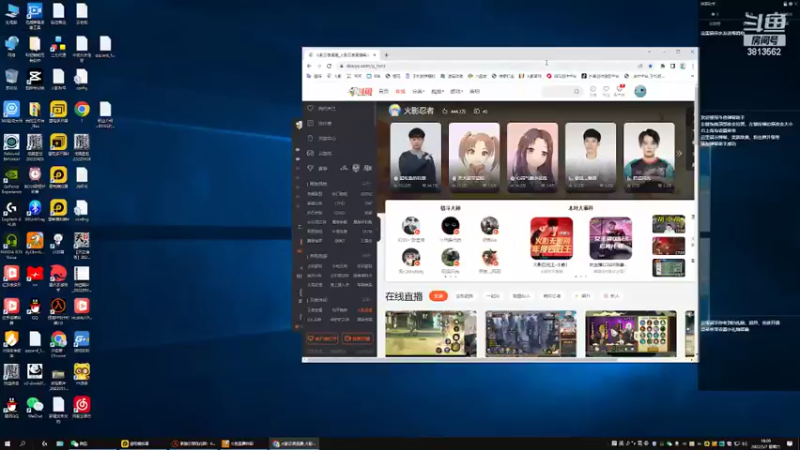This screenshot has height=450, width=800.
Task: Open the 直播 nav item
Action: (x=400, y=91)
